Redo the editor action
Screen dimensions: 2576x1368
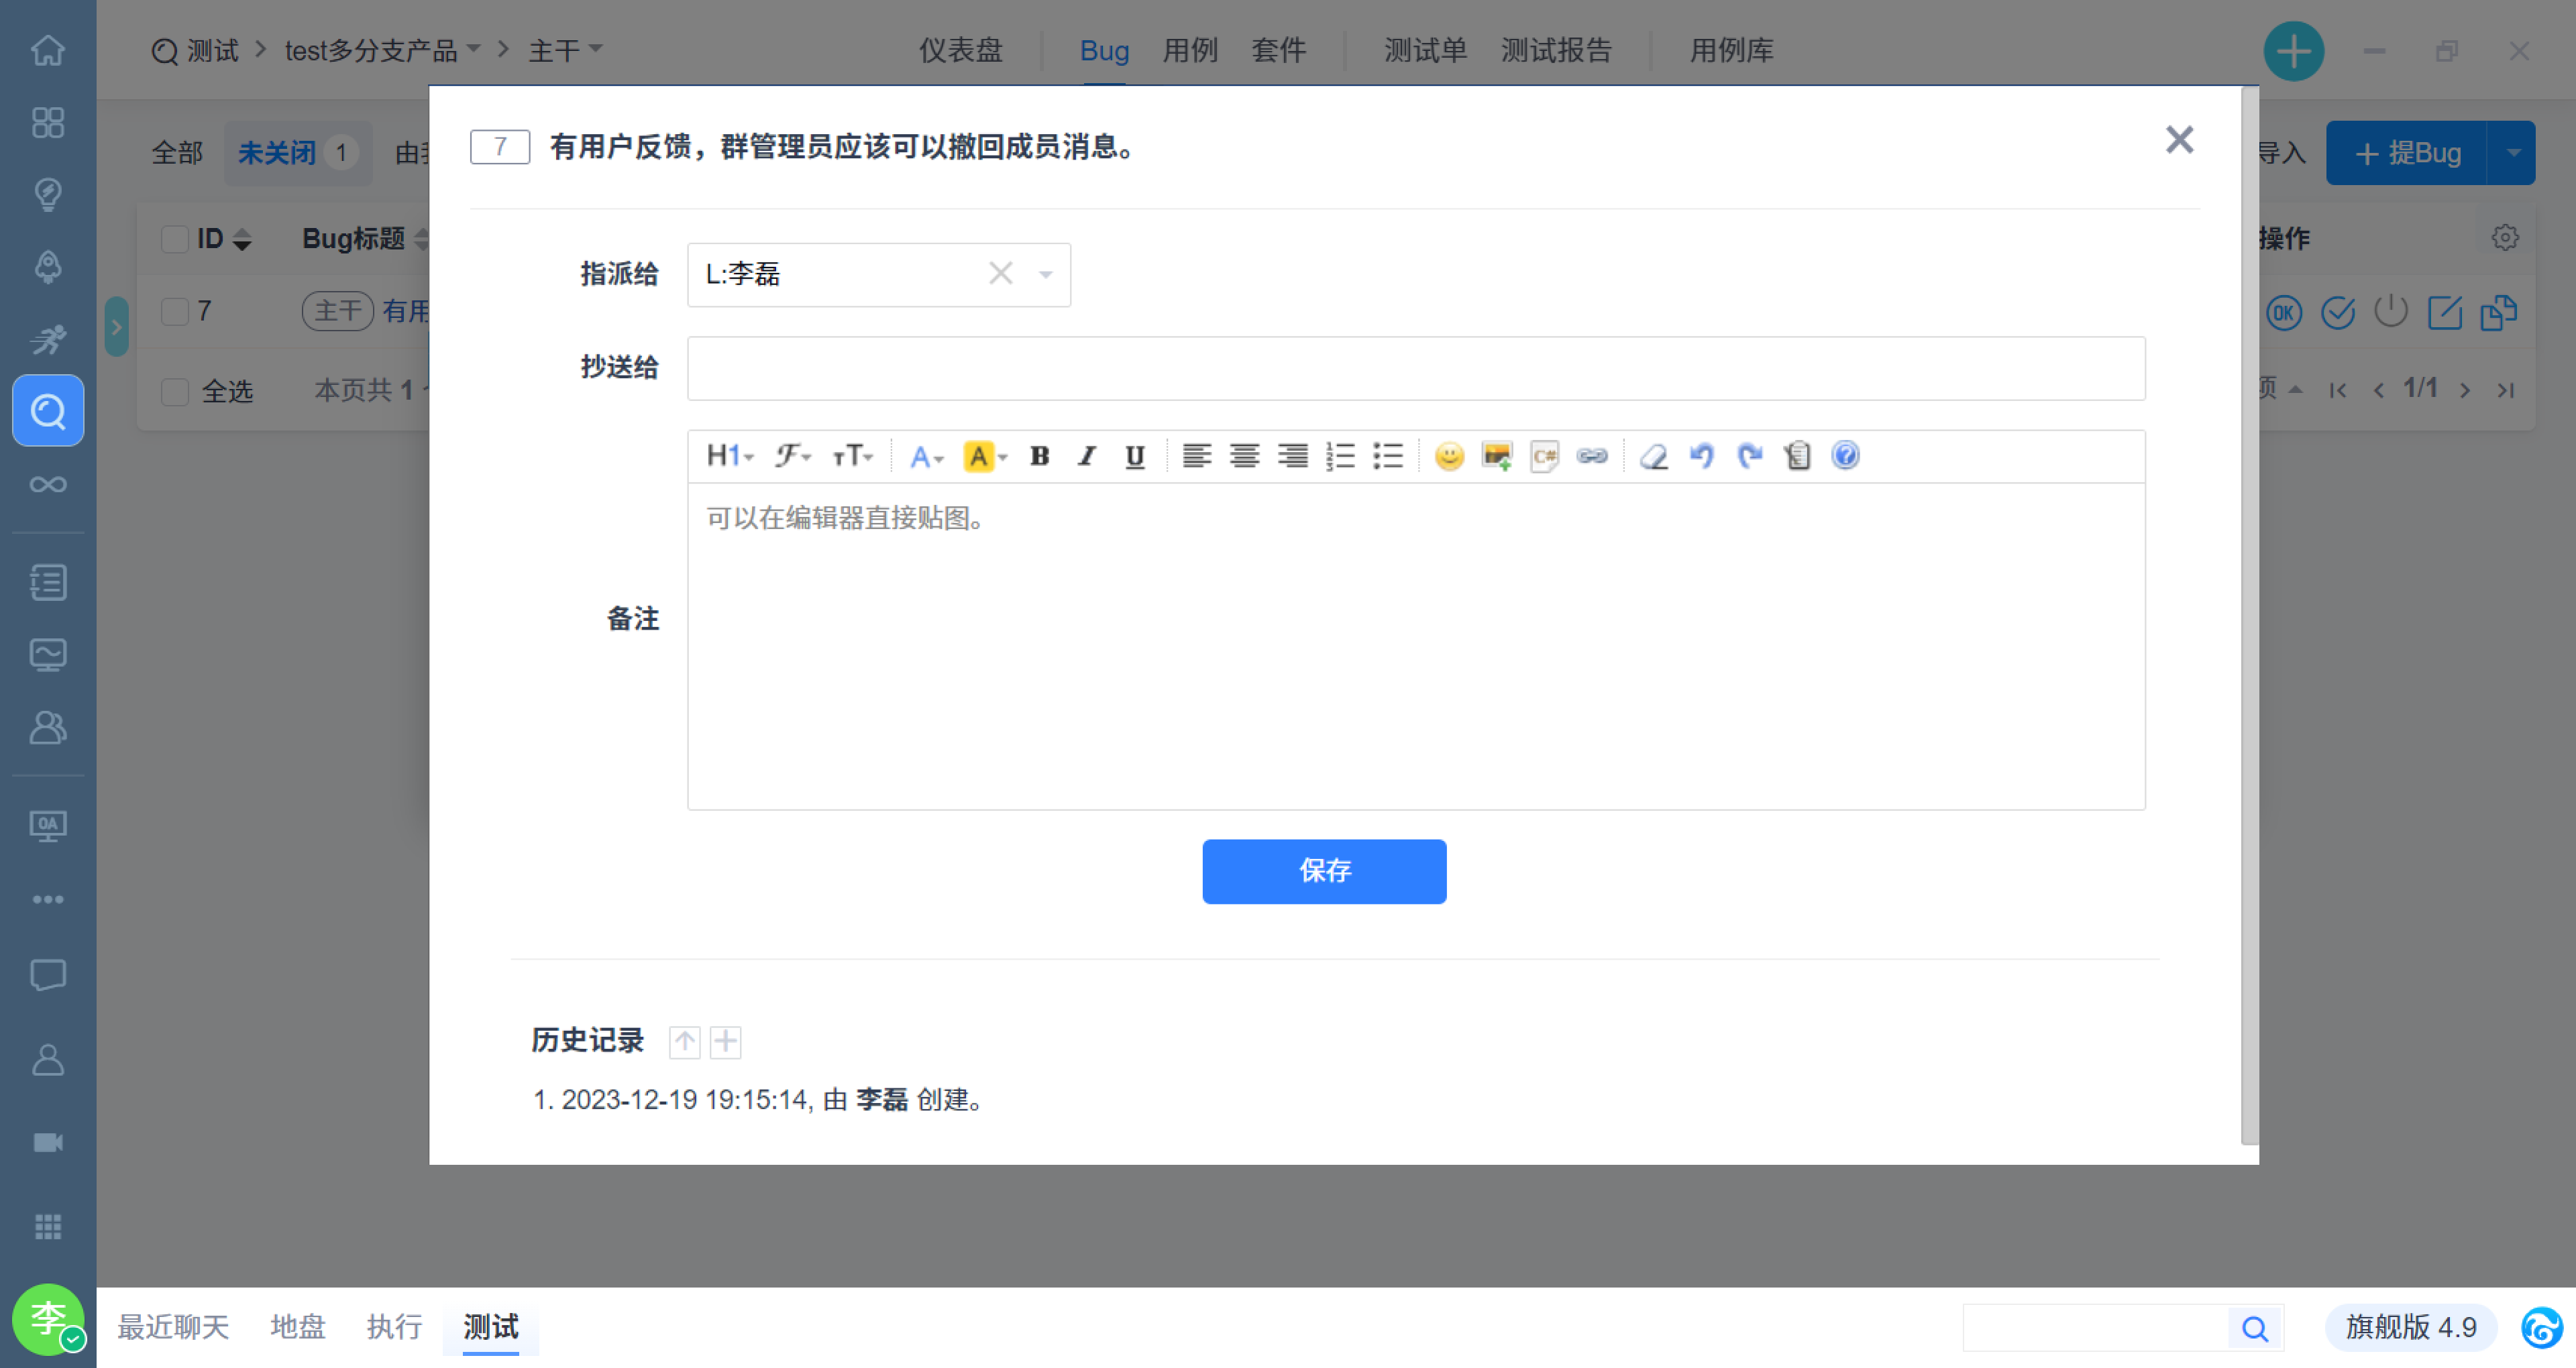pos(1750,456)
